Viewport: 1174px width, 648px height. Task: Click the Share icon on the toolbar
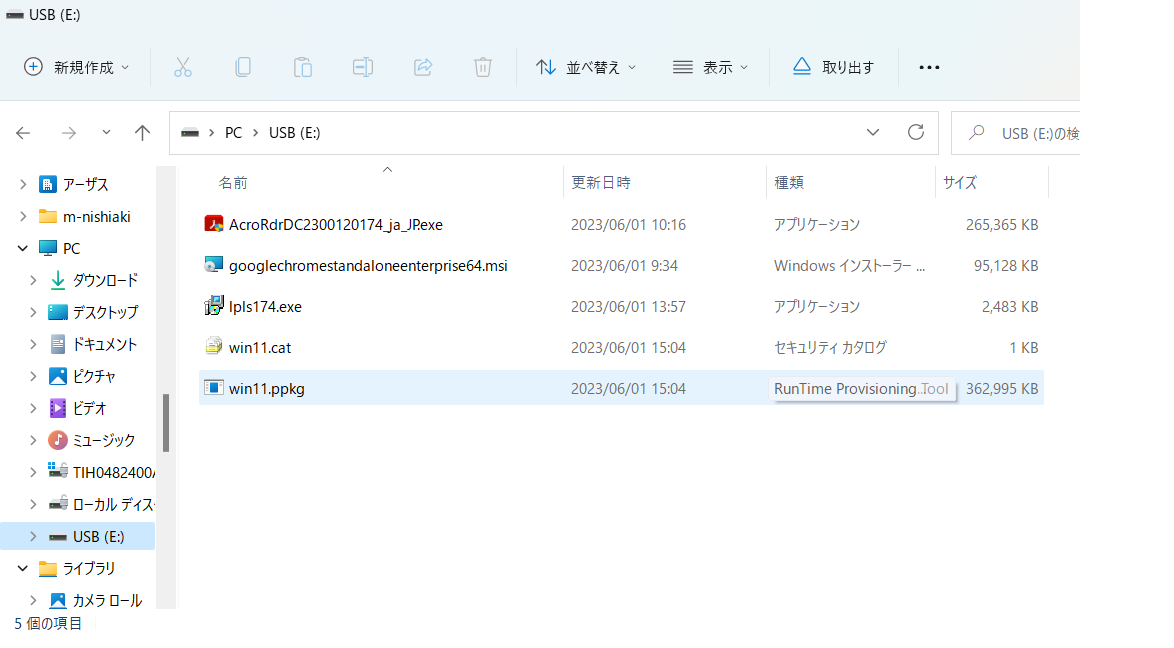[422, 67]
